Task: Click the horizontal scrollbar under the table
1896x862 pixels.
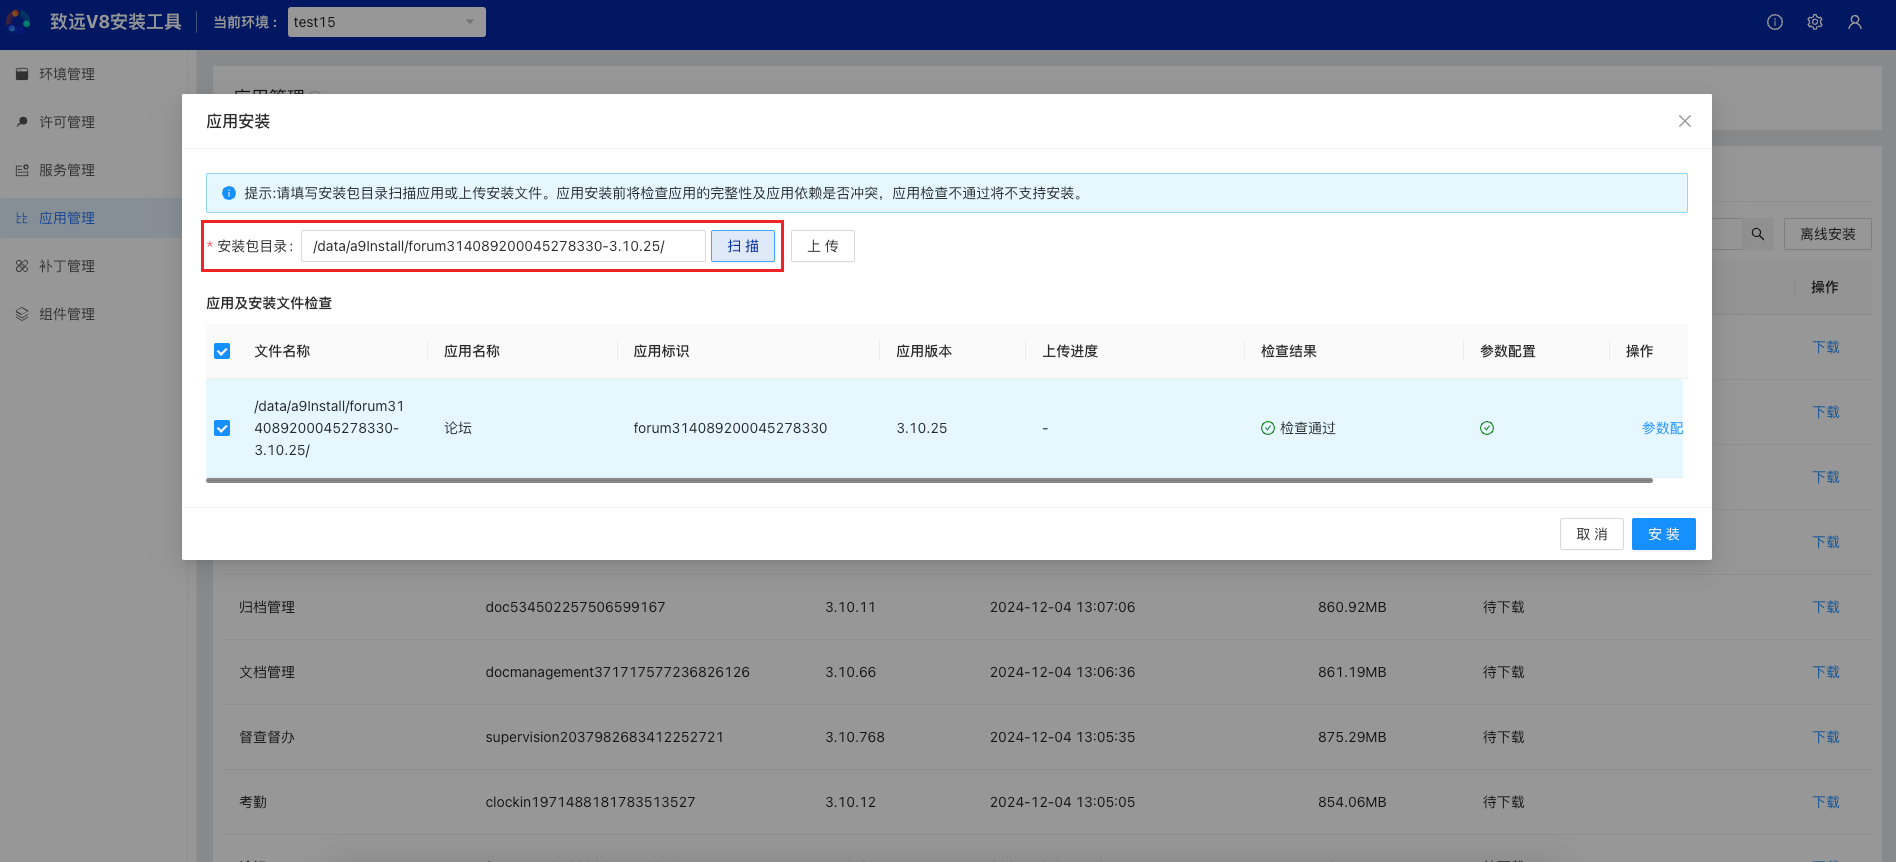Action: point(928,481)
